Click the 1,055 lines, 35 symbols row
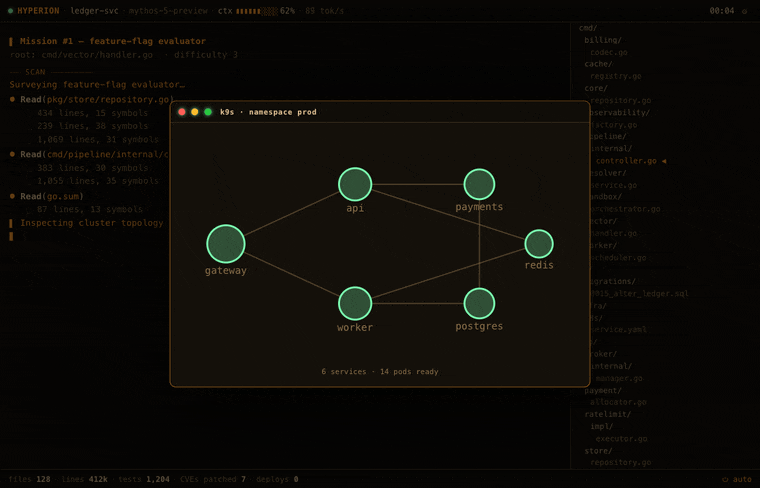 point(97,181)
